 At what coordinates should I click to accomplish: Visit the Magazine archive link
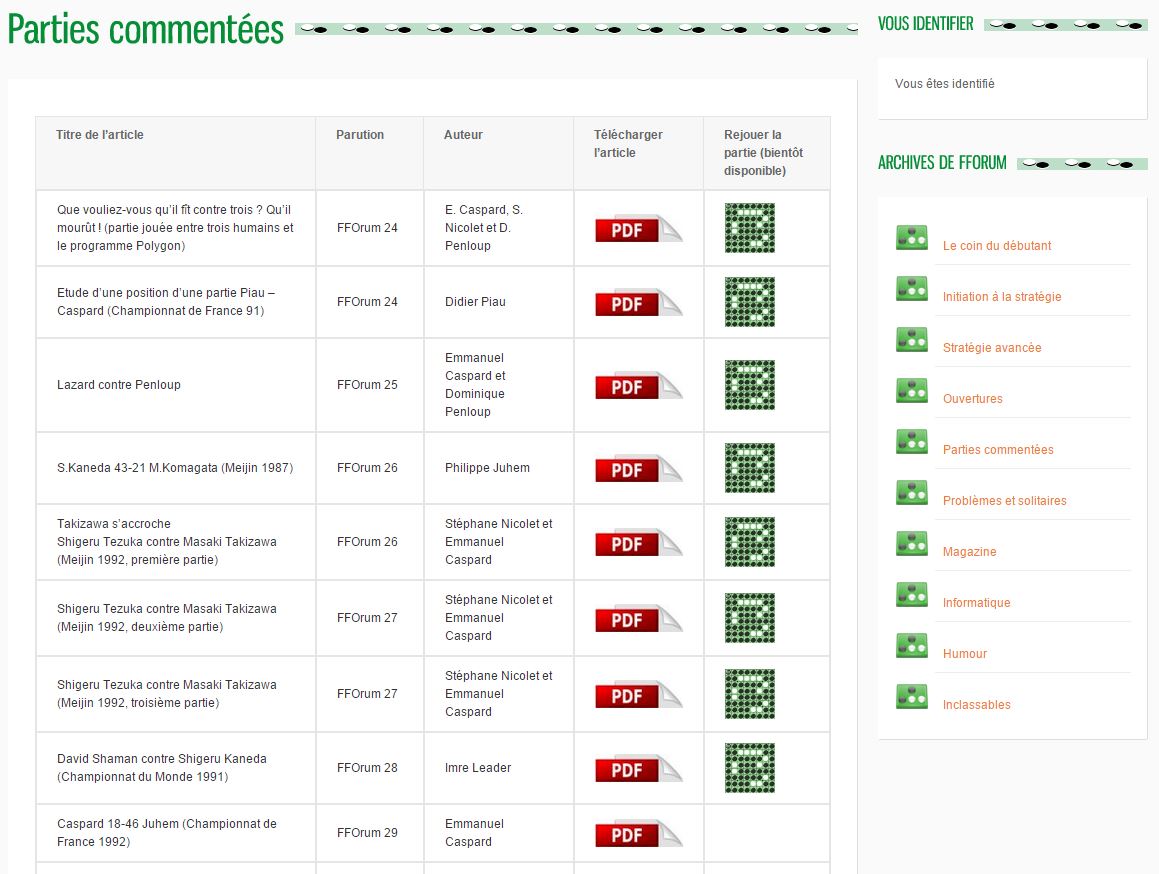click(x=969, y=552)
